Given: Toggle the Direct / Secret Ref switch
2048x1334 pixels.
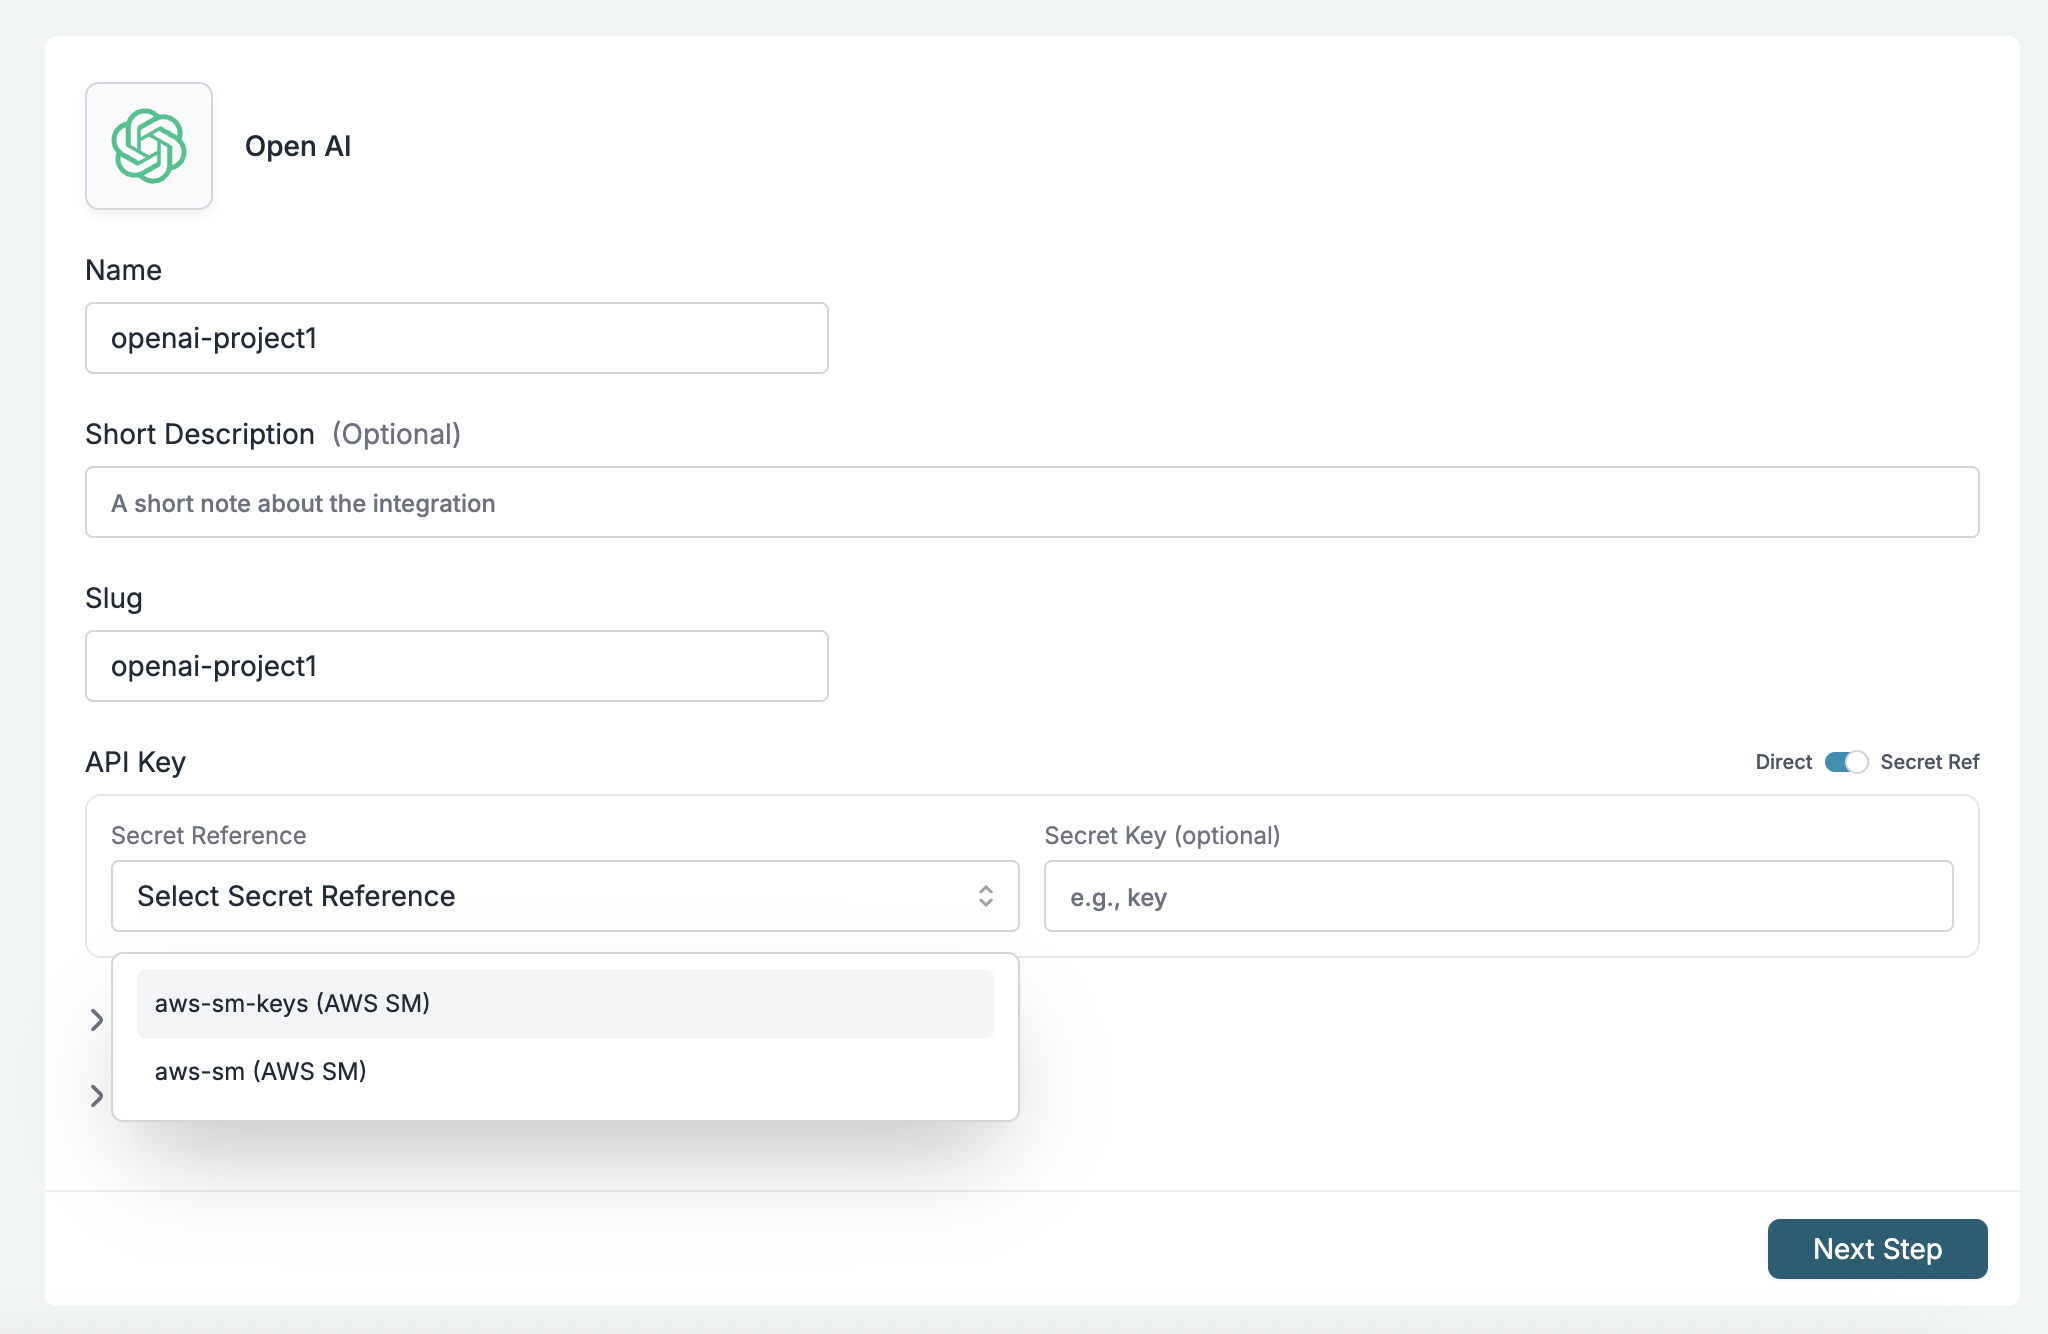Looking at the screenshot, I should pyautogui.click(x=1846, y=762).
